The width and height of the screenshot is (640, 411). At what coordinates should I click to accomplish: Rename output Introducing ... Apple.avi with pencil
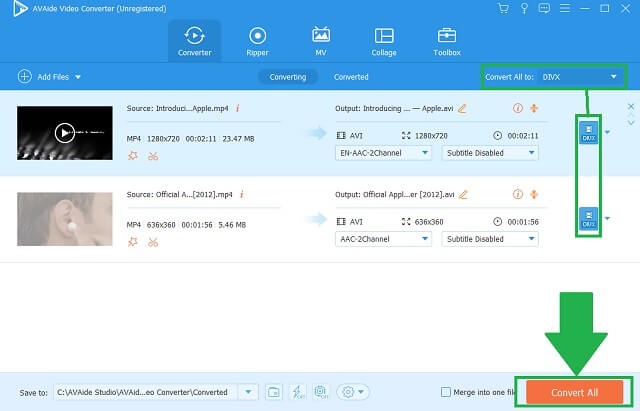coord(462,109)
